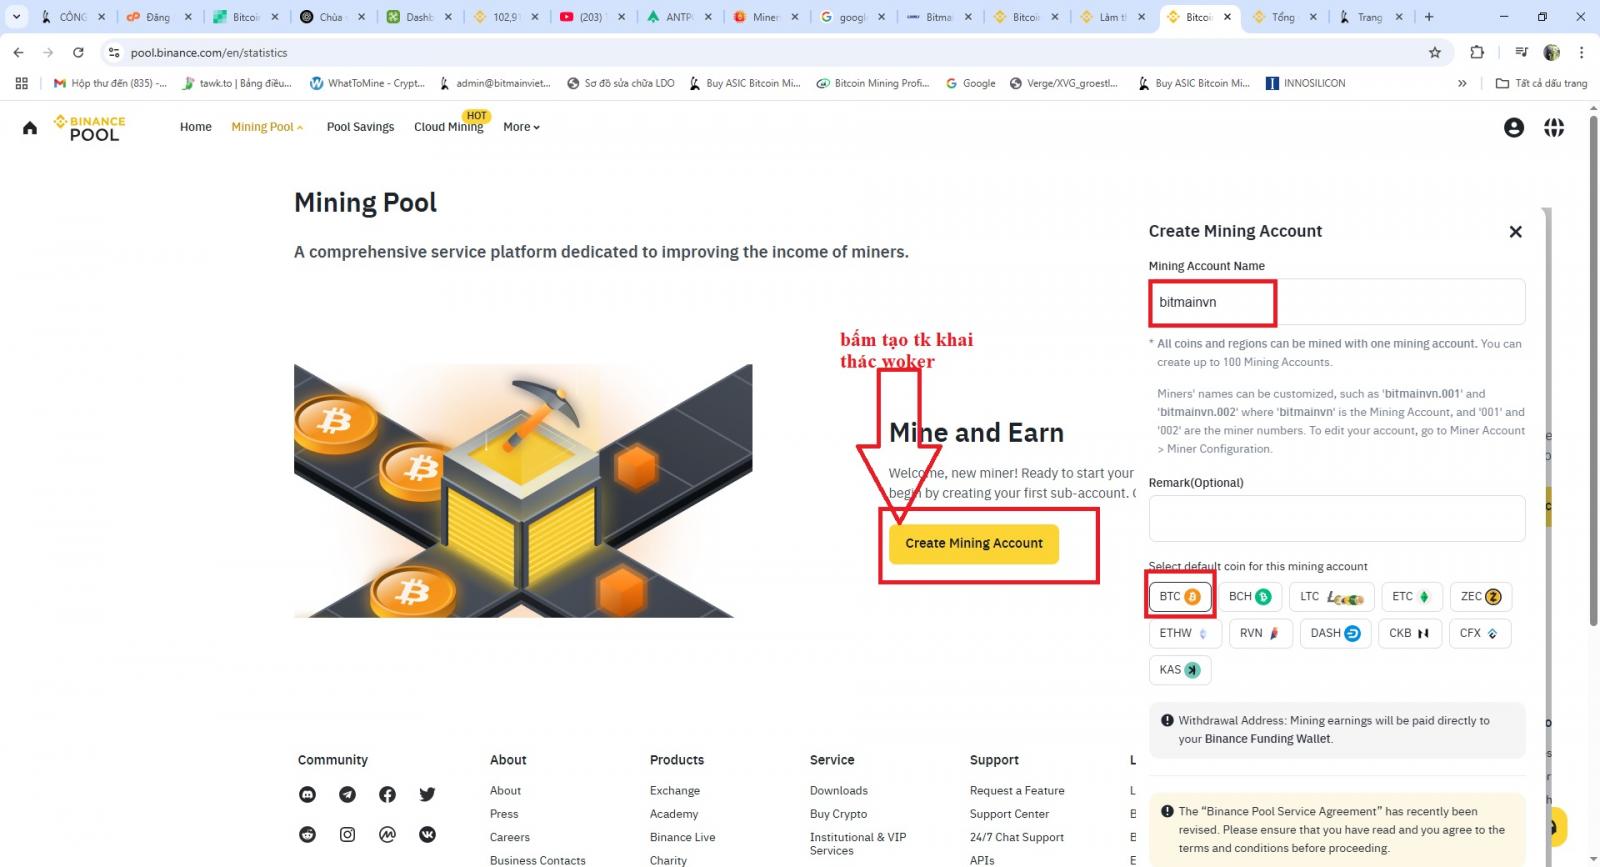Image resolution: width=1600 pixels, height=867 pixels.
Task: Open Cloud Mining nav item
Action: tap(449, 127)
